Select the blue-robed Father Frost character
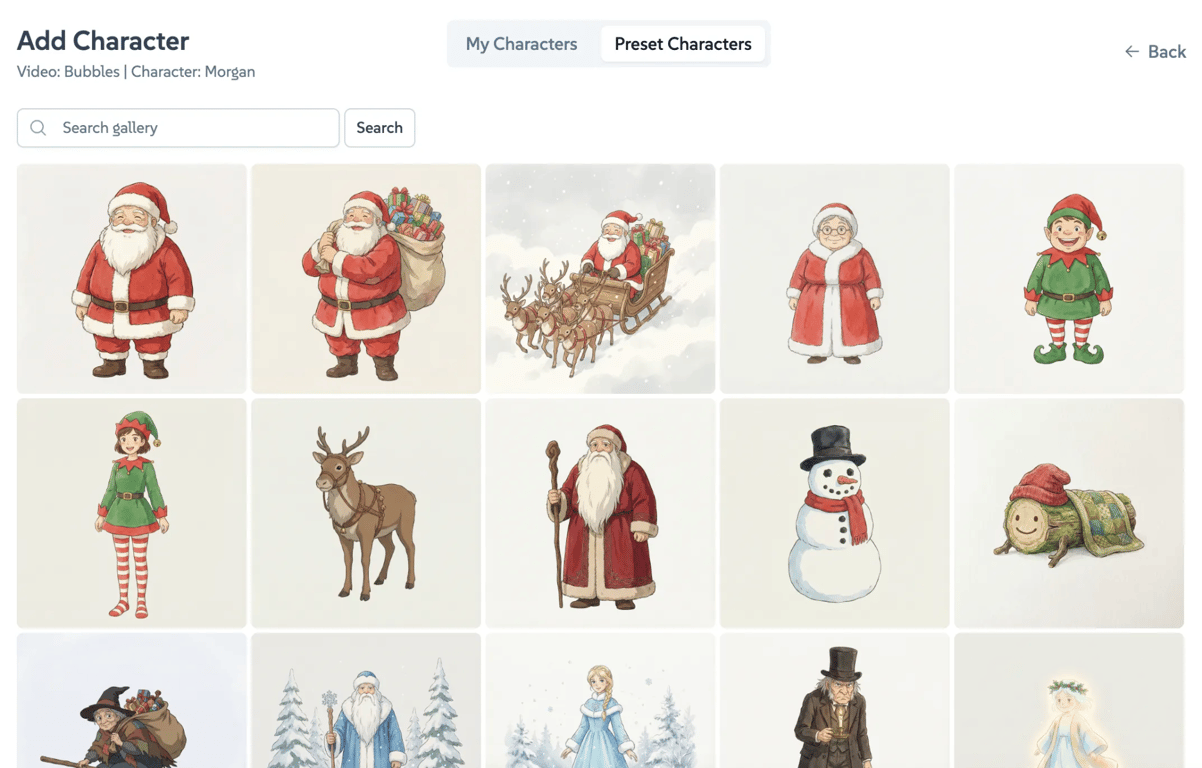The height and width of the screenshot is (768, 1202). coord(366,700)
